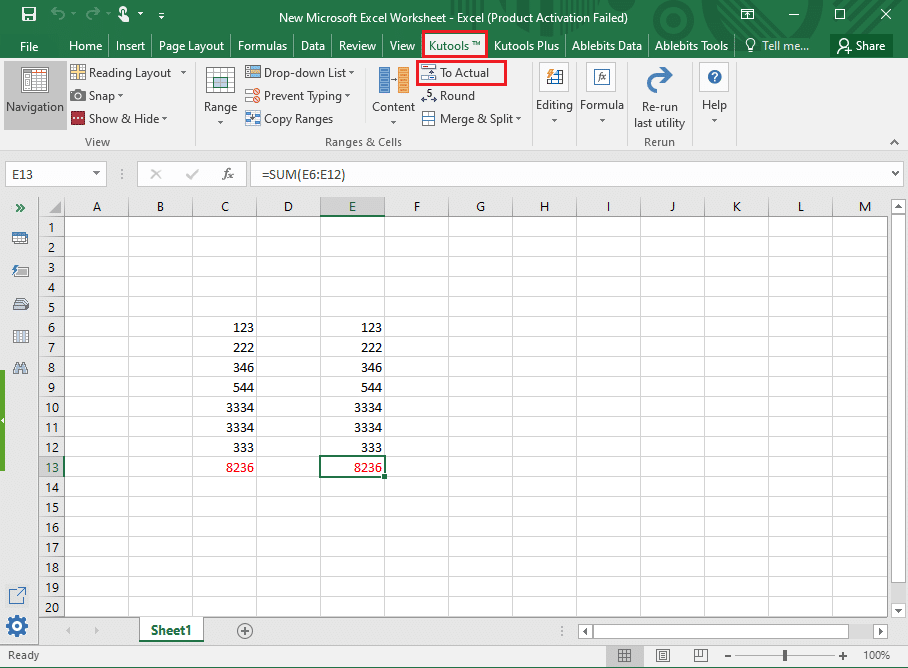Add a new sheet with plus button
Screen dimensions: 908x668
click(245, 631)
